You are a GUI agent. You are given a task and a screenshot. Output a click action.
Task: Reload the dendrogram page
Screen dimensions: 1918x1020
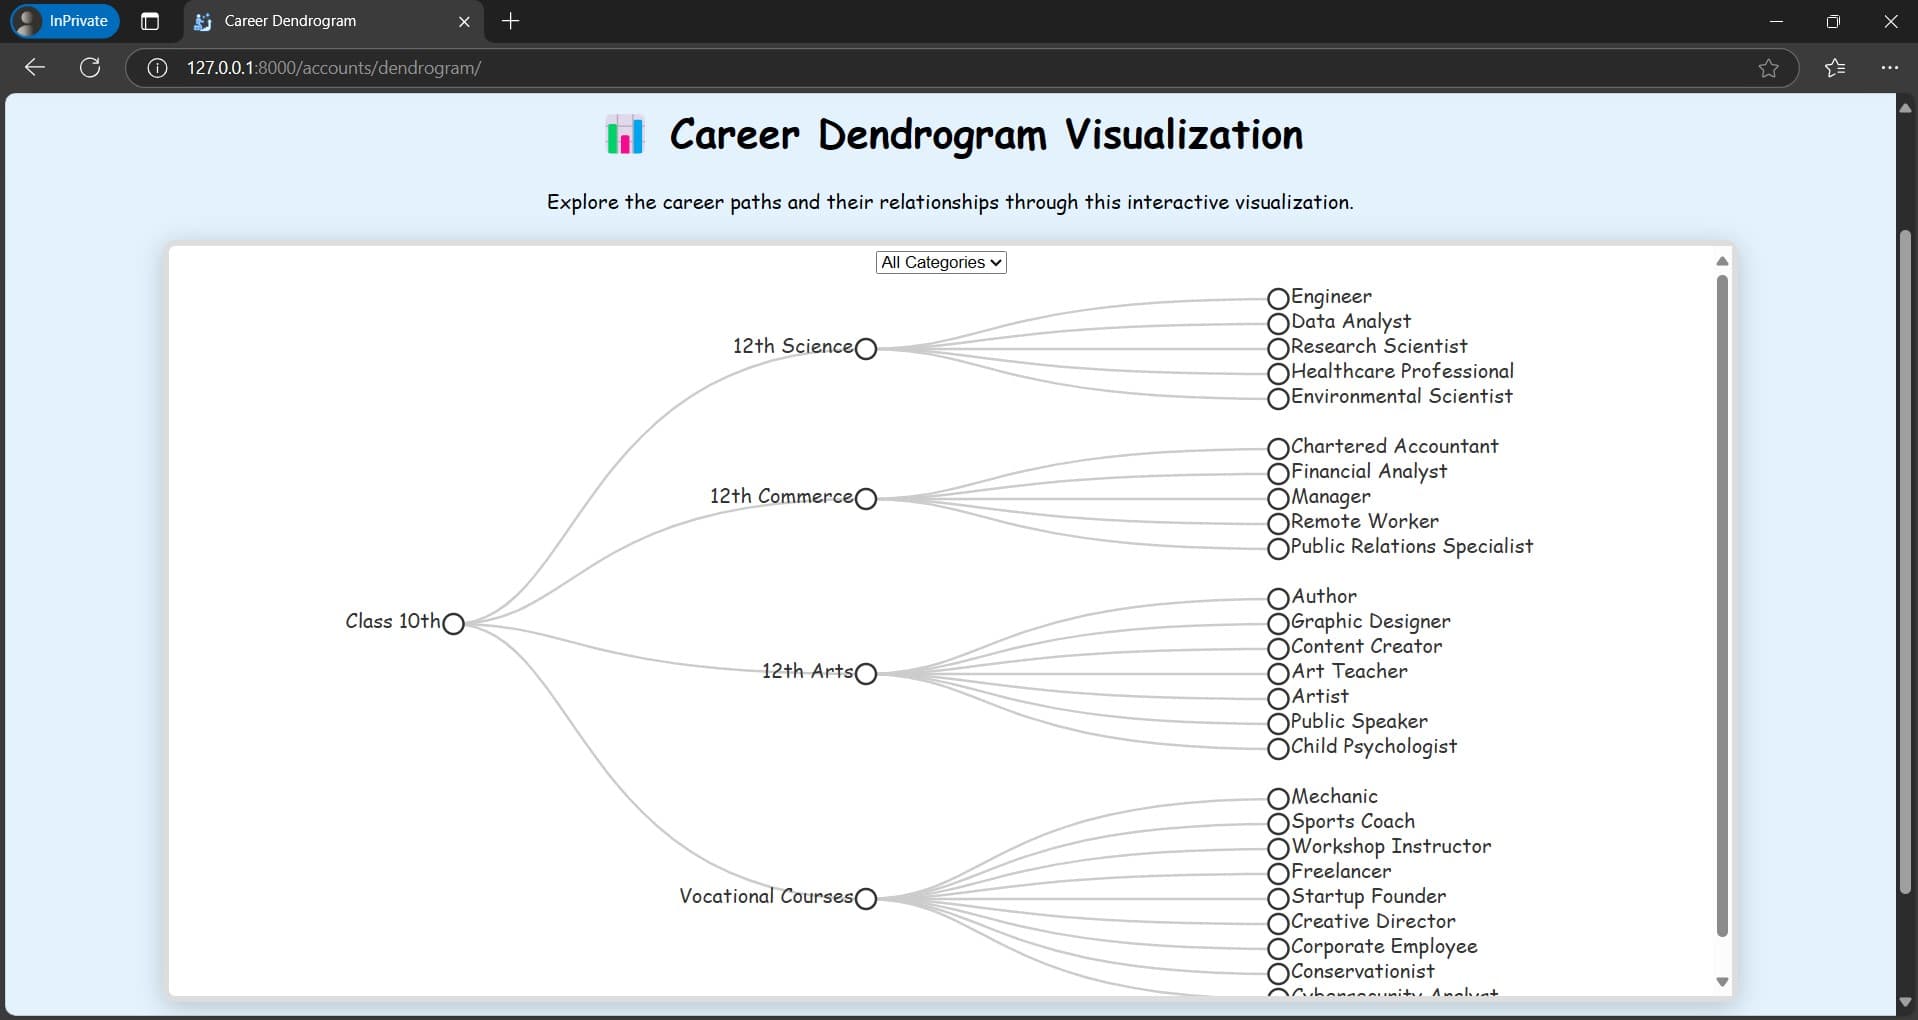coord(90,67)
